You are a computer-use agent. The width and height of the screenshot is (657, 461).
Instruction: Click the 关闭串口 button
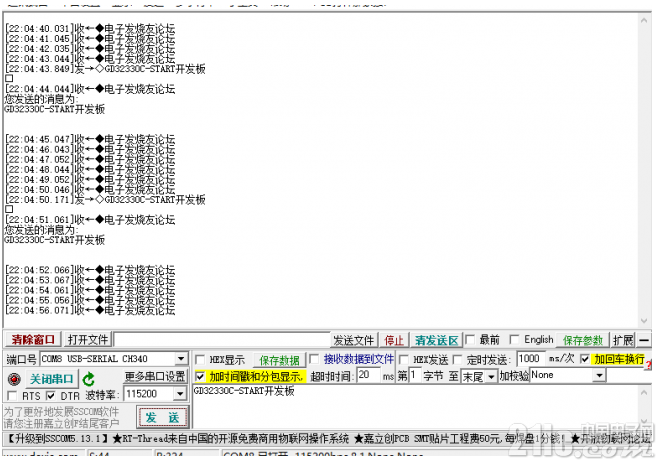point(52,379)
